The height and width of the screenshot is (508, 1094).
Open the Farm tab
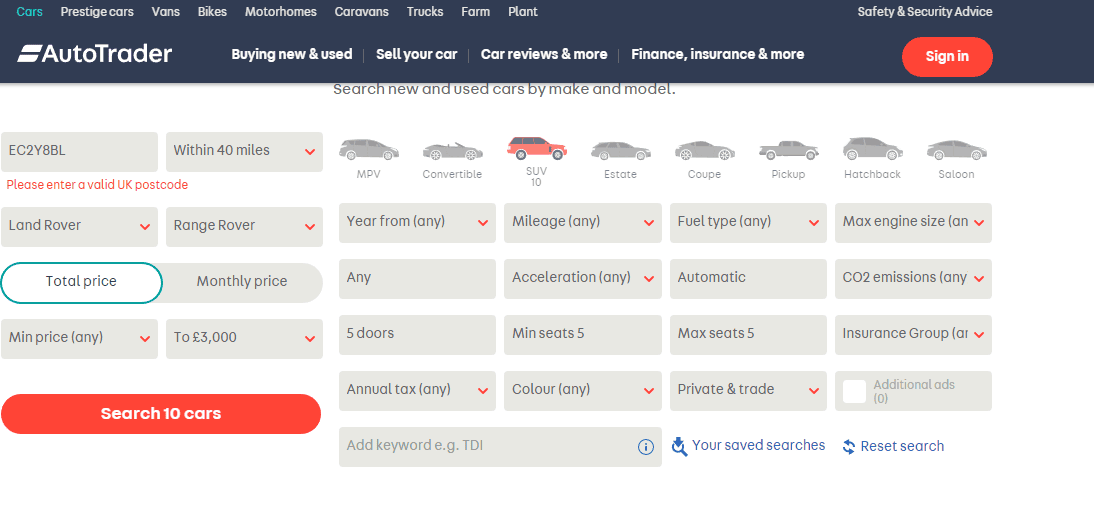pyautogui.click(x=476, y=12)
